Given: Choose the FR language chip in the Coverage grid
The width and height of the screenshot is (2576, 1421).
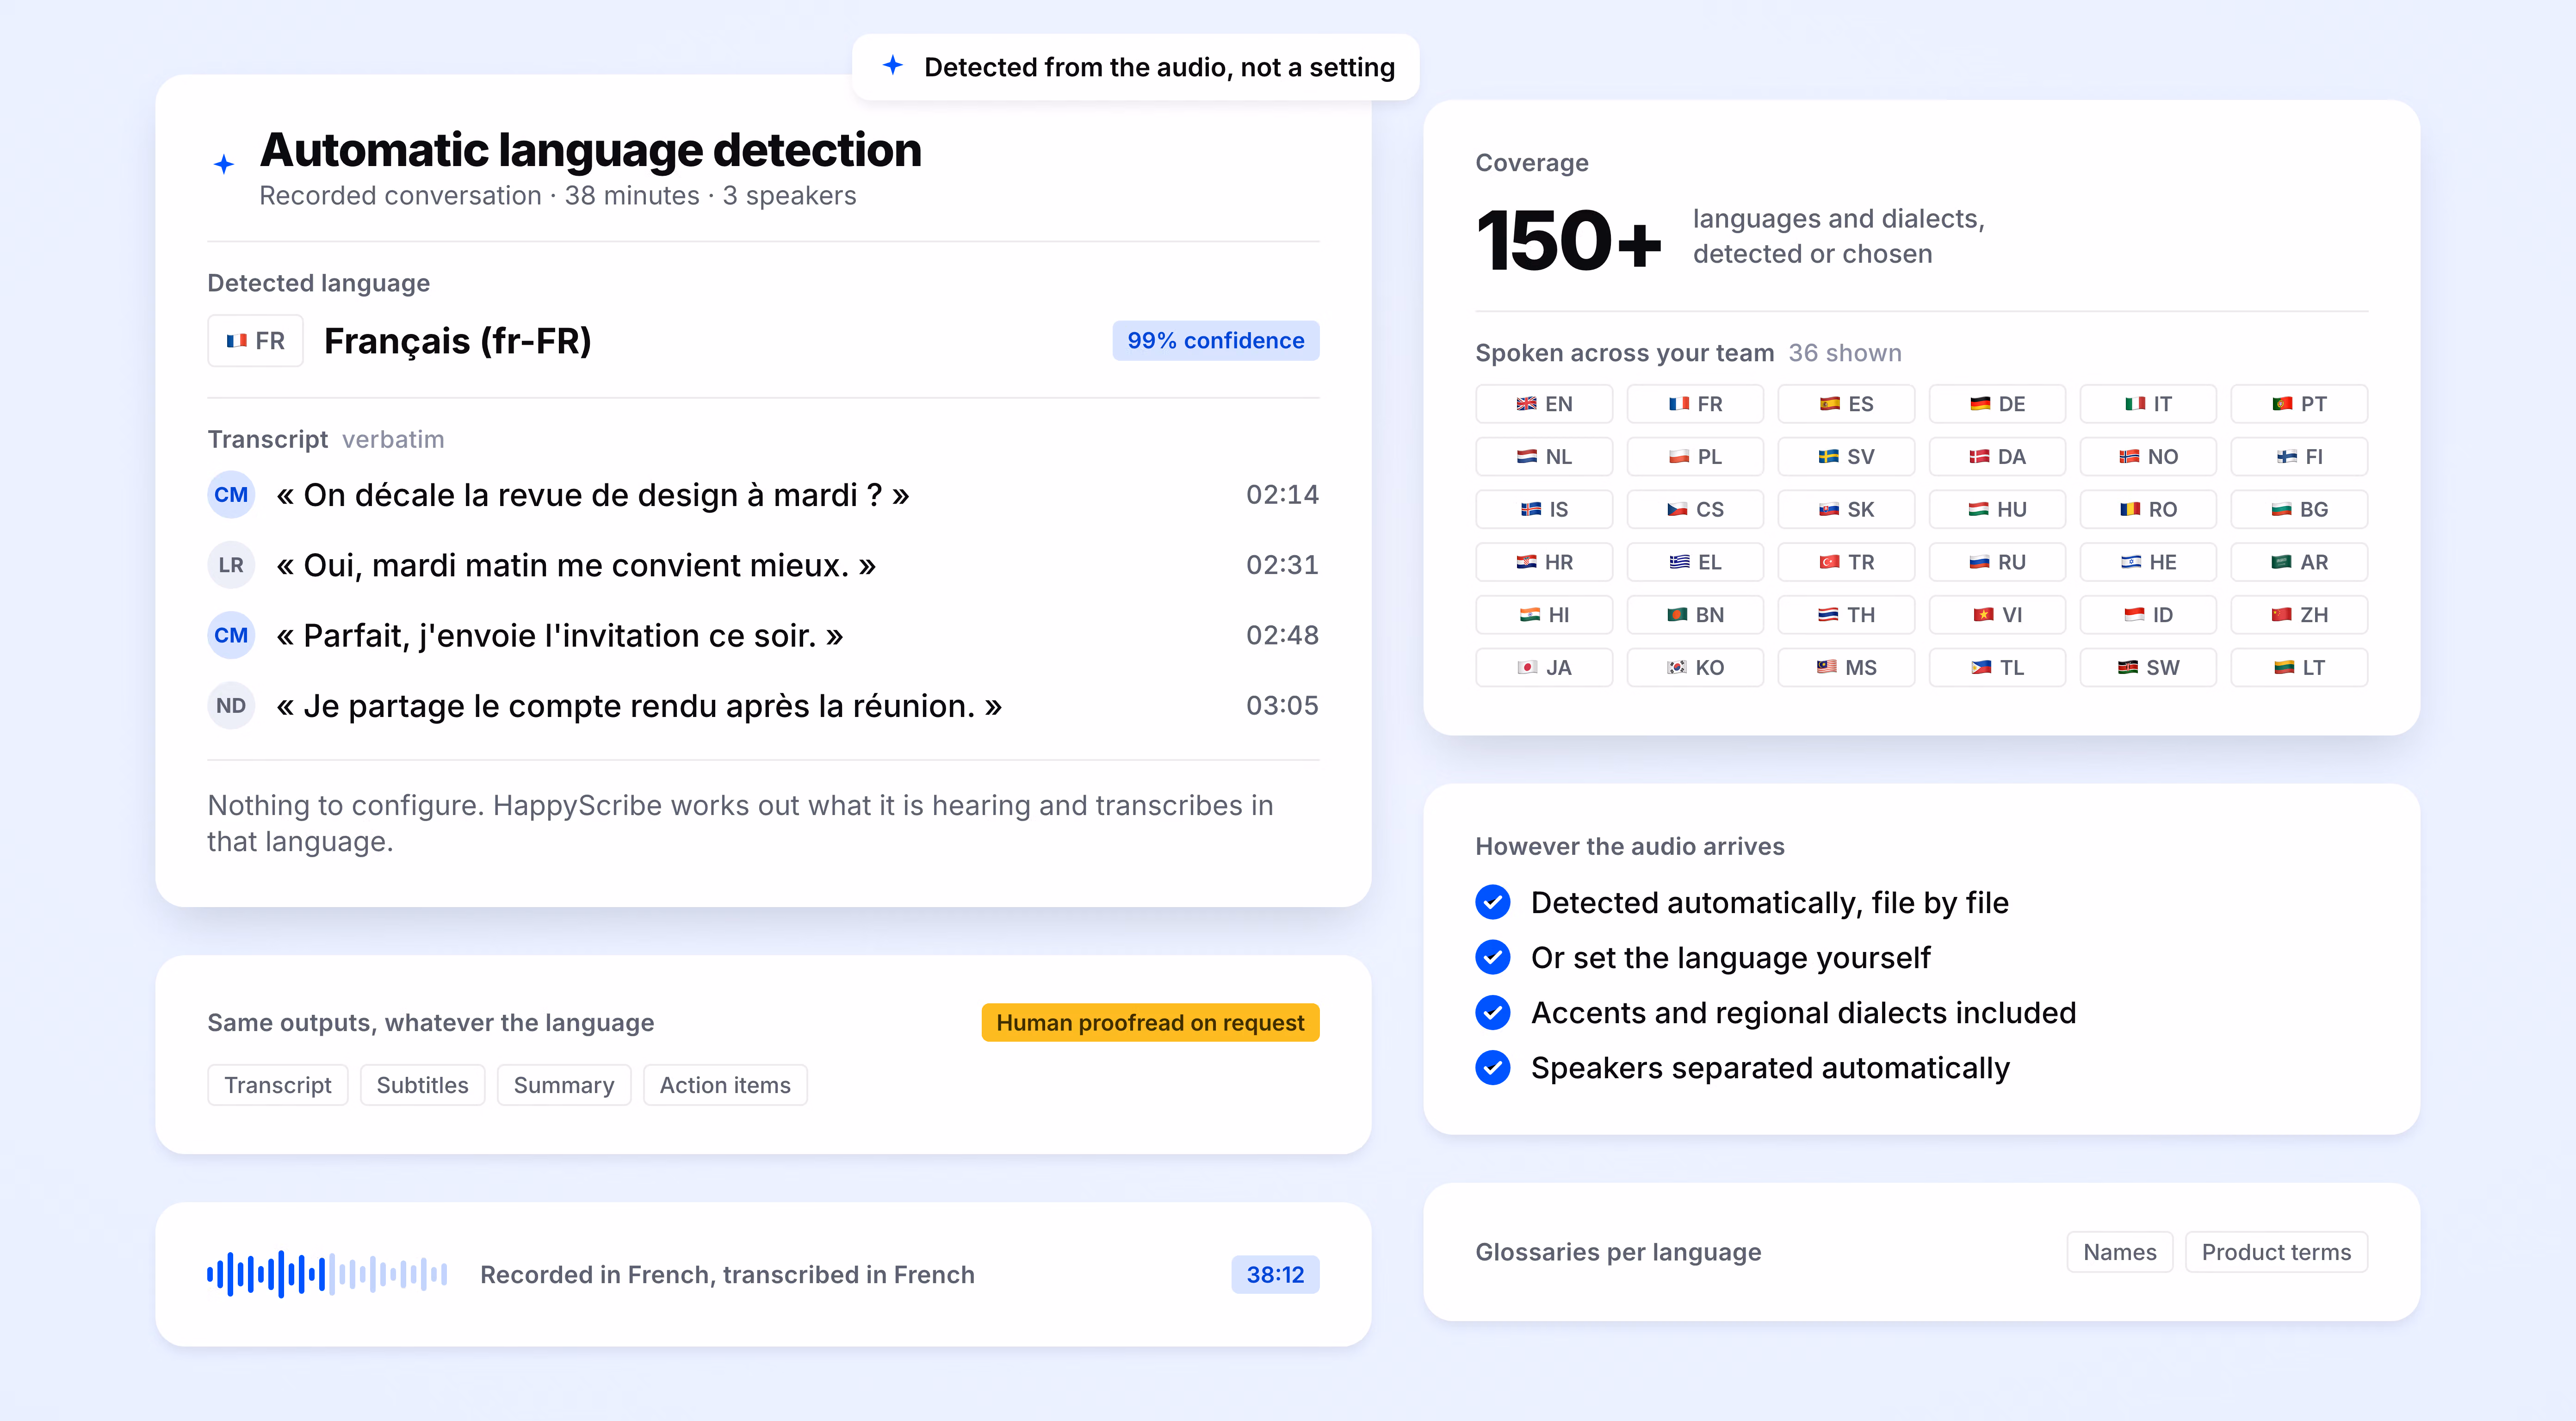Looking at the screenshot, I should coord(1695,404).
